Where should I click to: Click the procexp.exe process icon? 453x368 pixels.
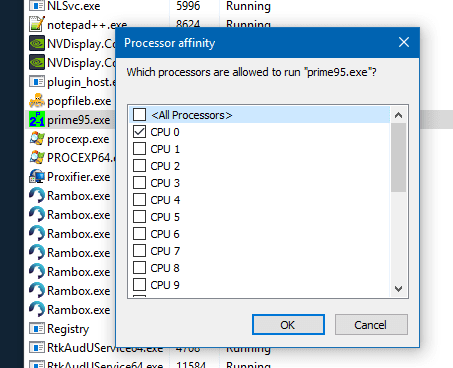tap(37, 139)
